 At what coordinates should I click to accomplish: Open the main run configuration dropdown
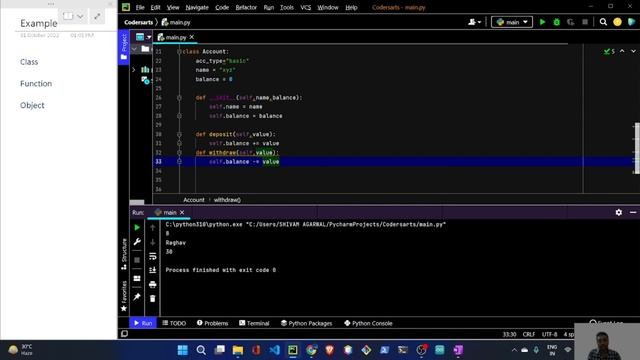(512, 22)
